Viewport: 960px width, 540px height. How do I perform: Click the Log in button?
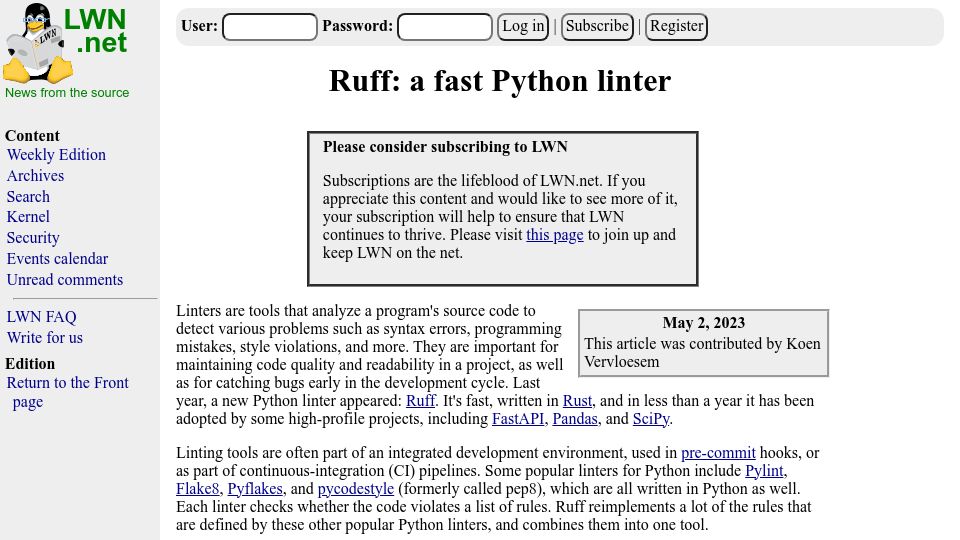(x=523, y=27)
